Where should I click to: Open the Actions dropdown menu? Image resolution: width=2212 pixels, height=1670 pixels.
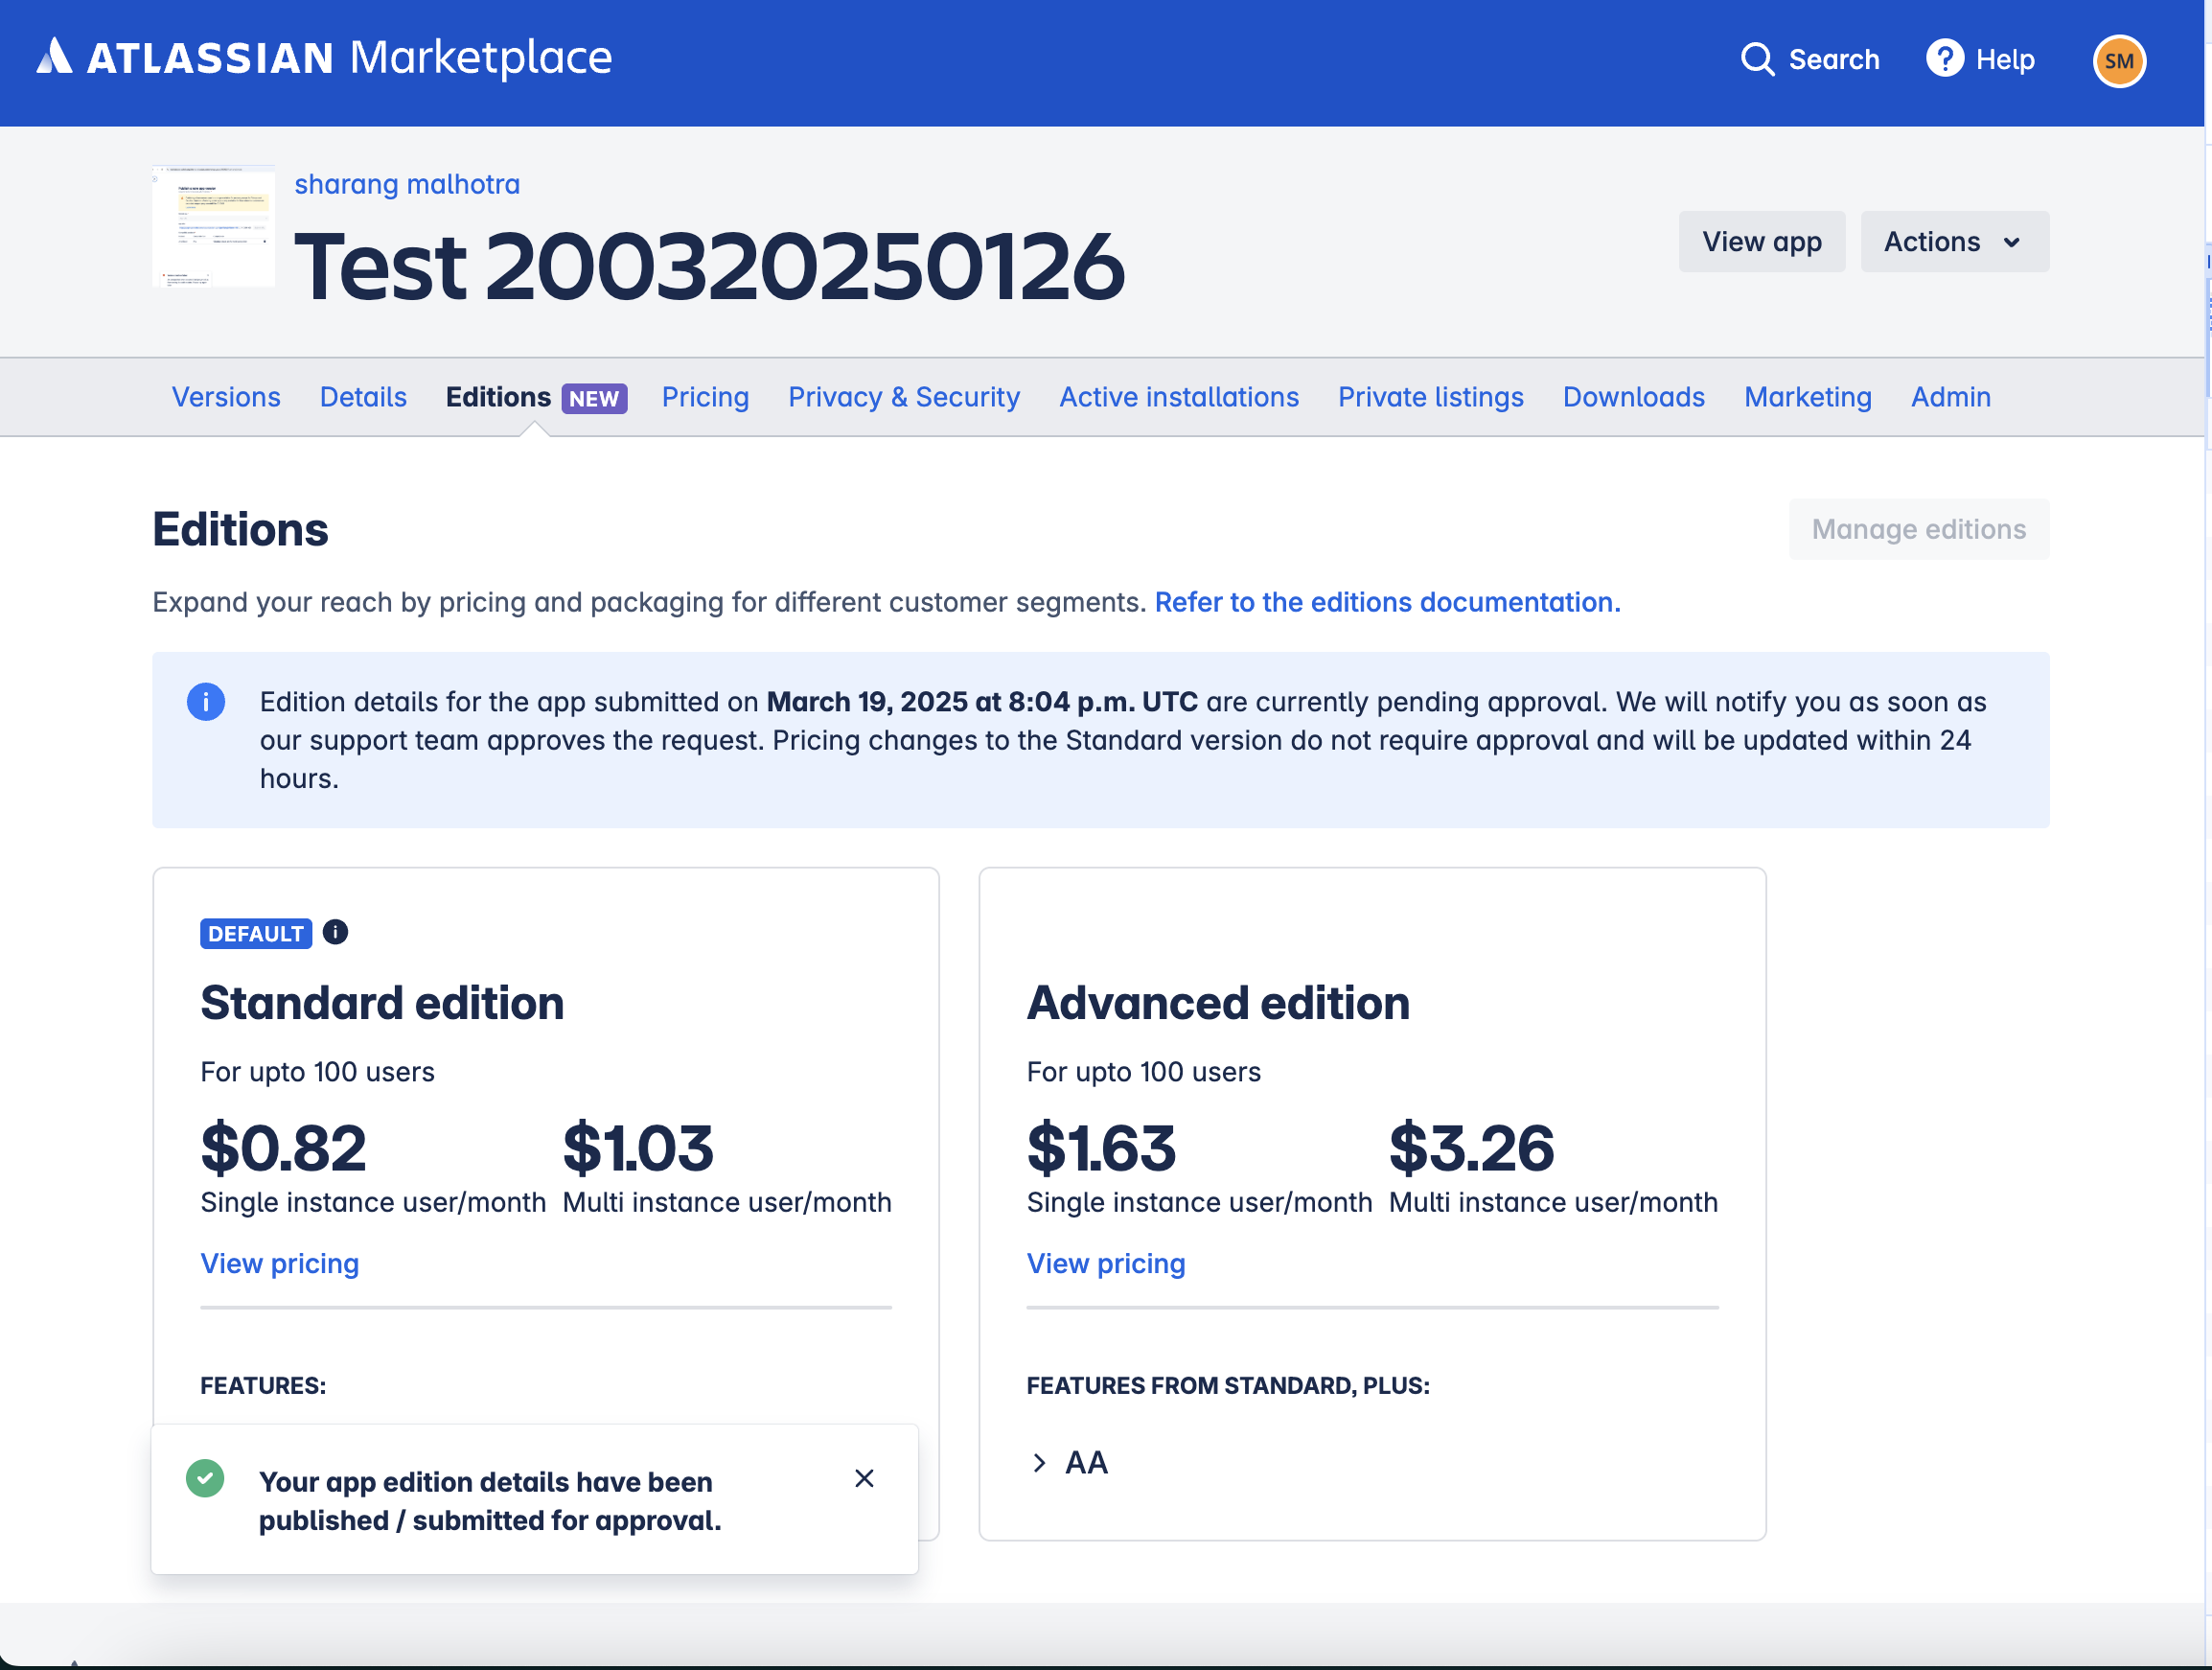pos(1953,242)
